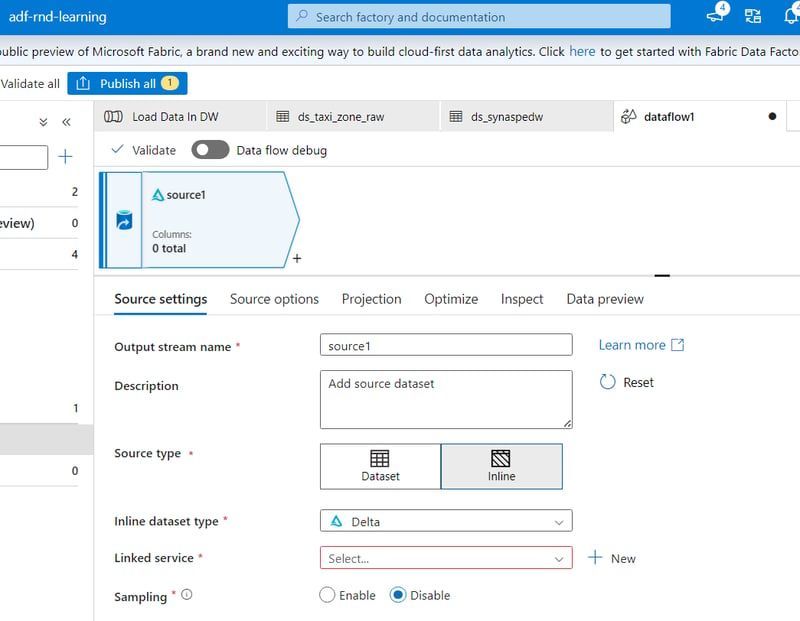
Task: Click the Output stream name input field
Action: [x=446, y=345]
